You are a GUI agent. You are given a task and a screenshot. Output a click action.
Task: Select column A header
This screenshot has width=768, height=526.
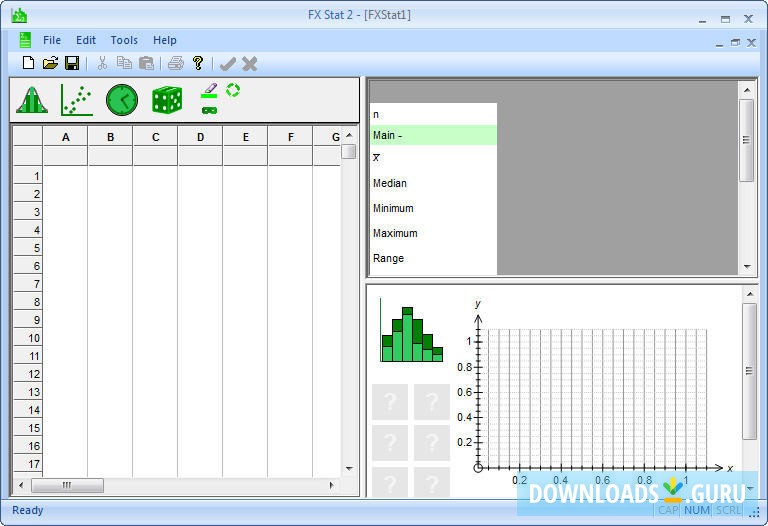66,137
